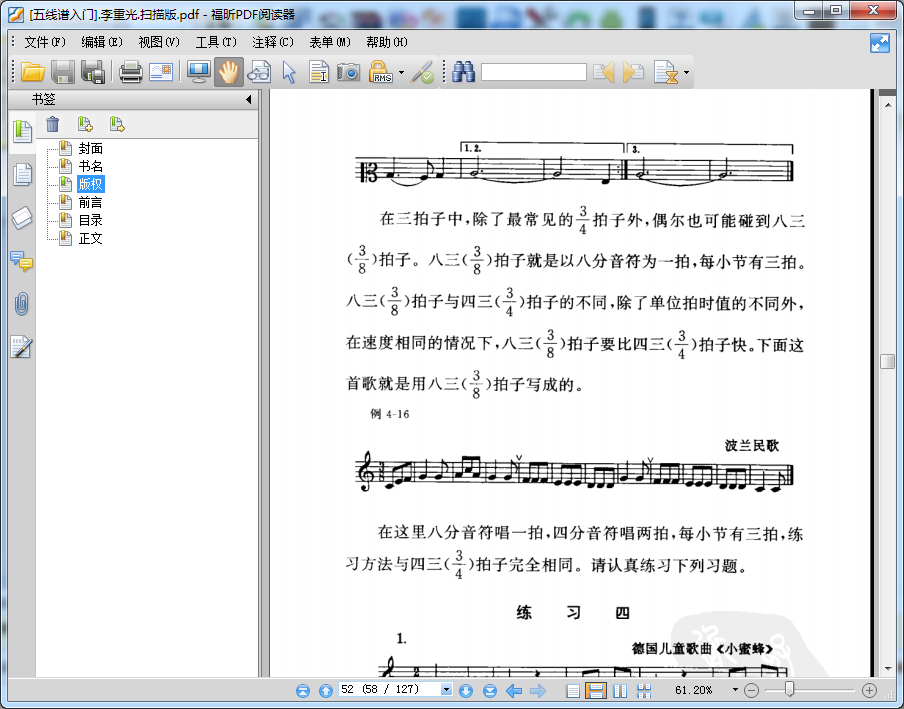Image resolution: width=904 pixels, height=709 pixels.
Task: Open the 视图(V) menu
Action: tap(159, 42)
